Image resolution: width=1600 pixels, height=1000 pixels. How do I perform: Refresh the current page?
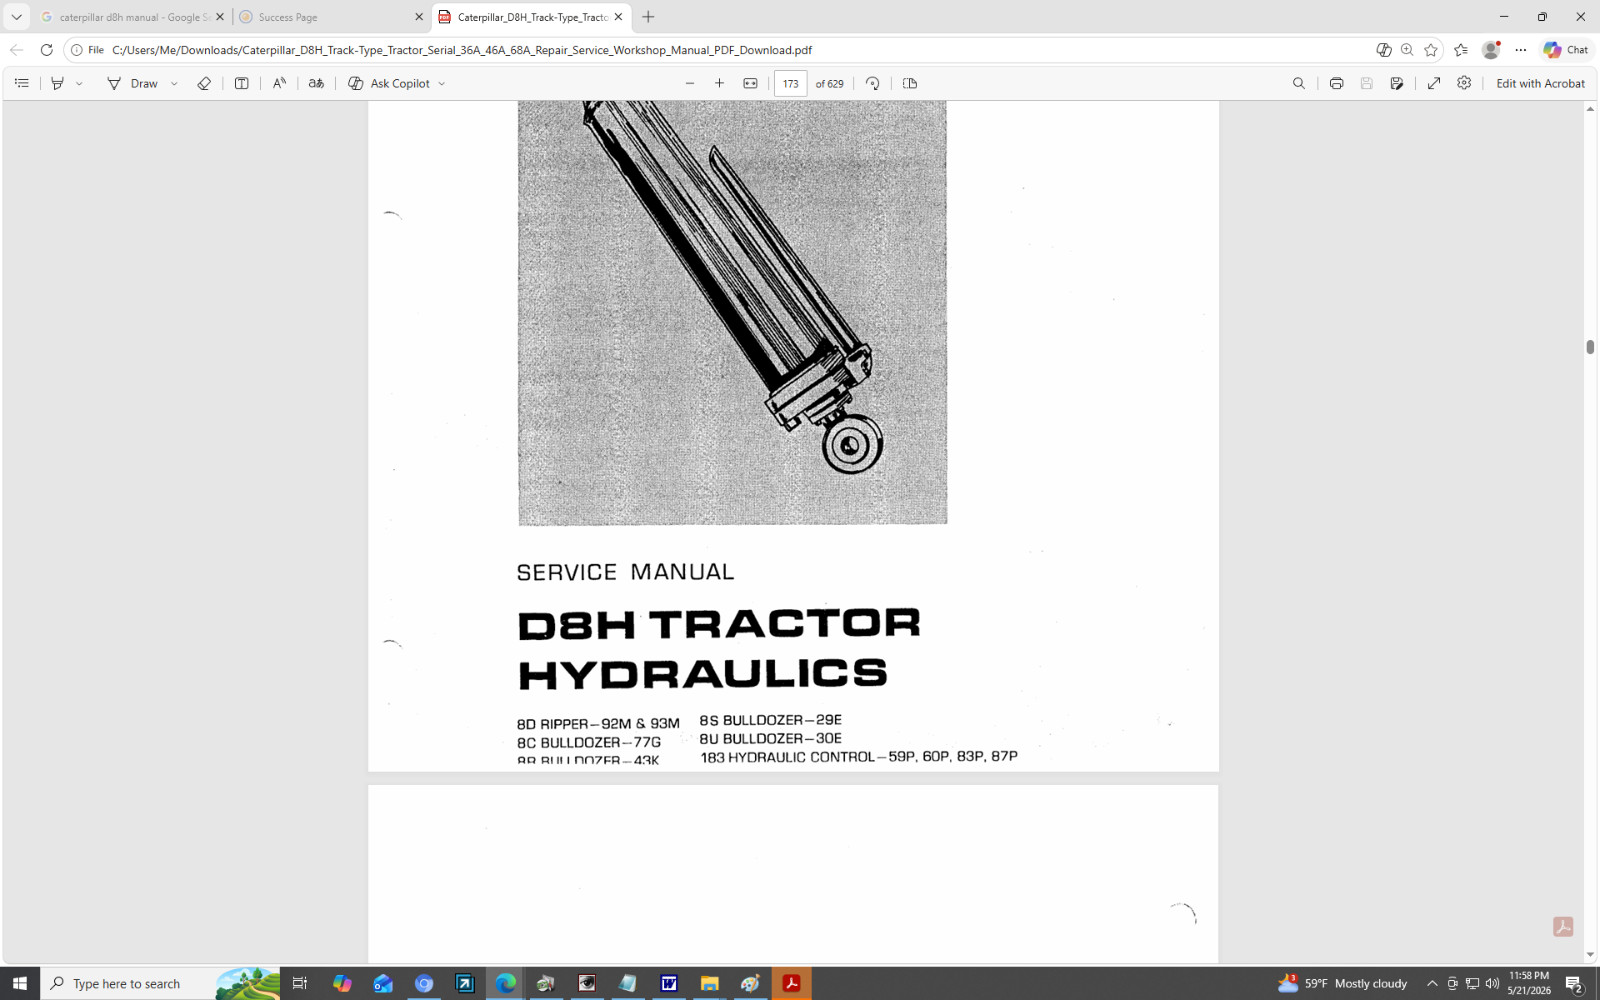point(46,50)
